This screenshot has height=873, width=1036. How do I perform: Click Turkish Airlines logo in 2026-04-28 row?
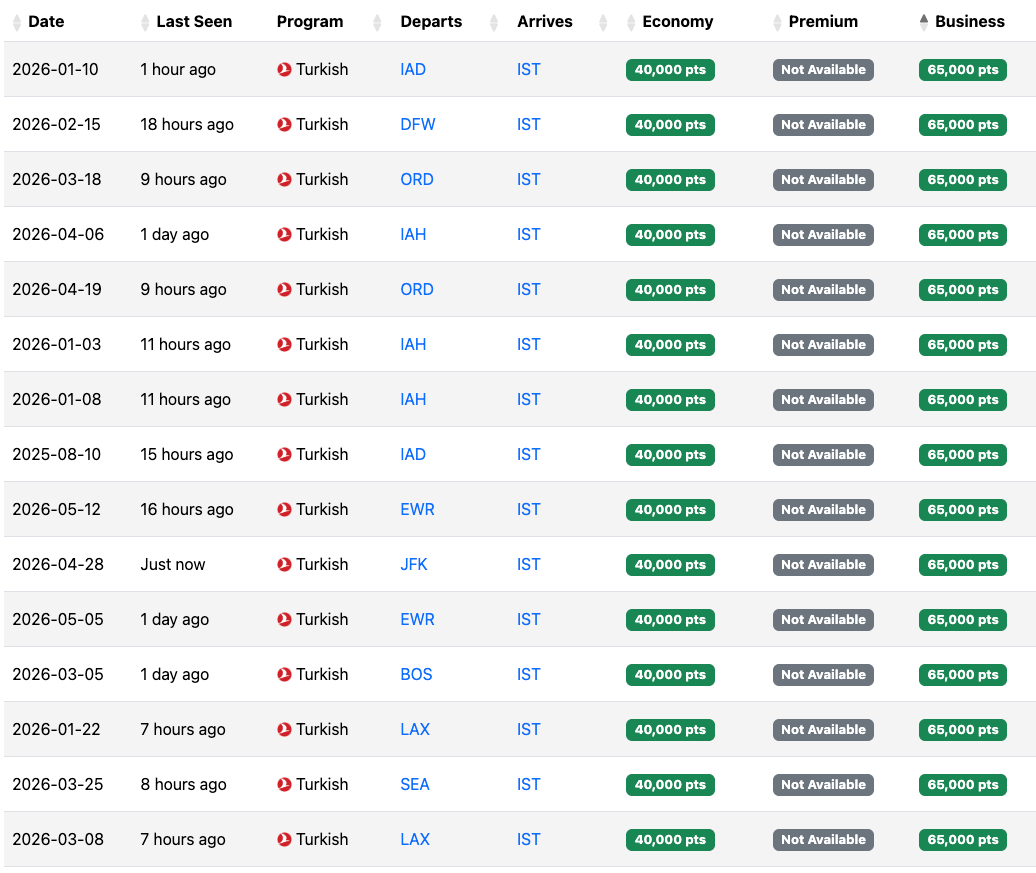(284, 564)
